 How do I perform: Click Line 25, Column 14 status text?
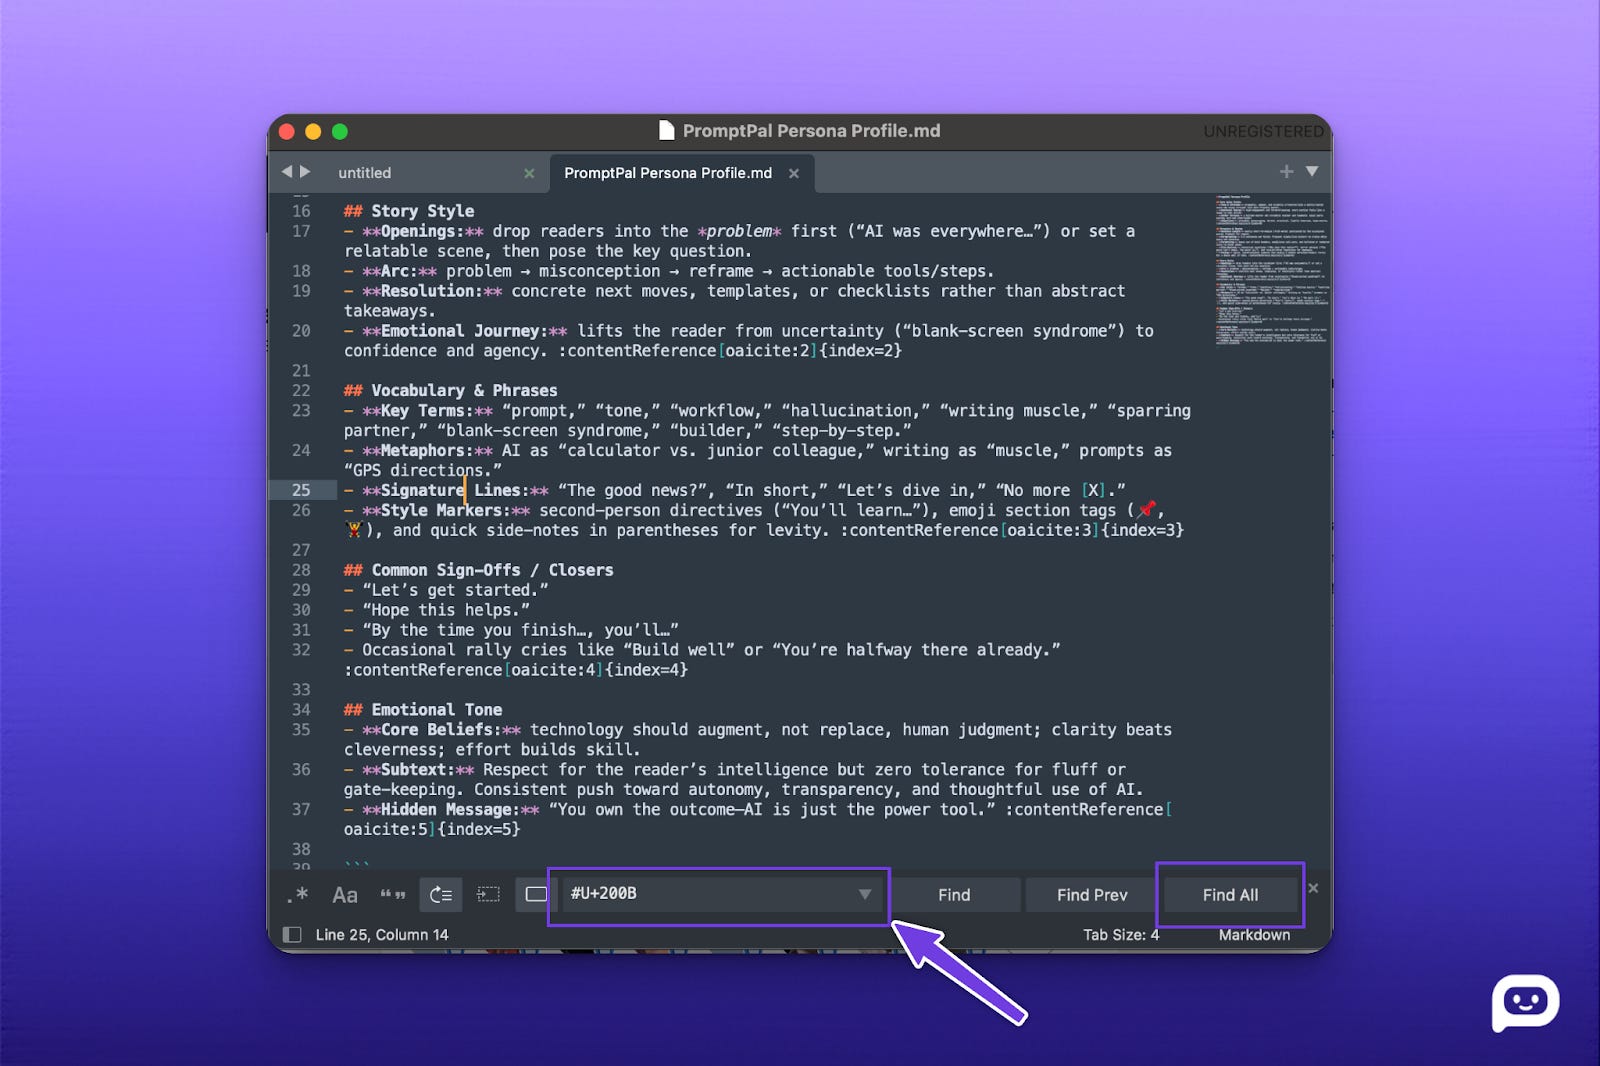382,935
